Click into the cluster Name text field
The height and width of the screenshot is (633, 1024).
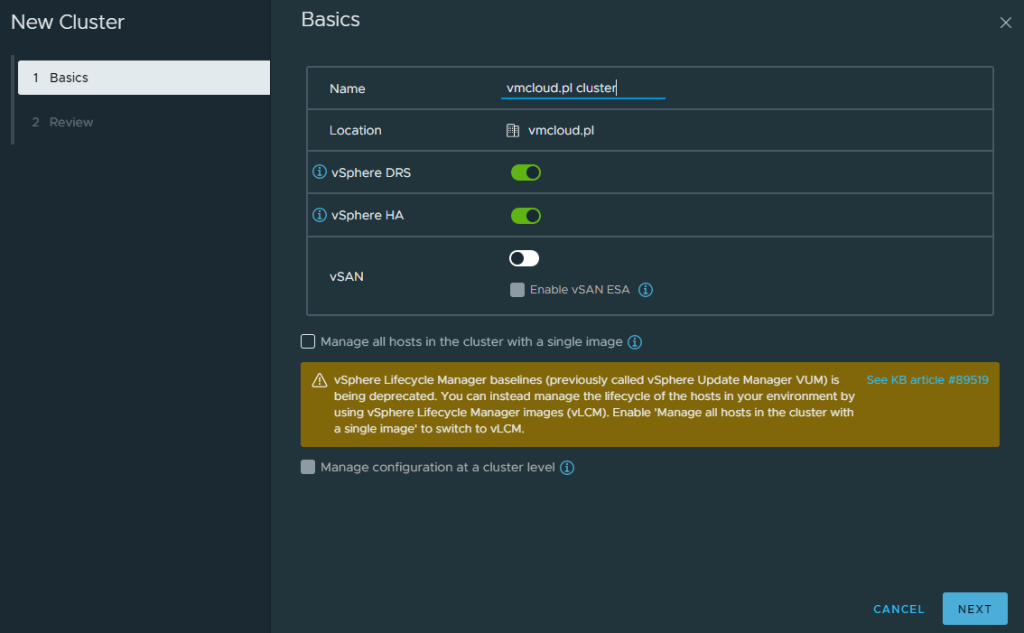[x=583, y=88]
